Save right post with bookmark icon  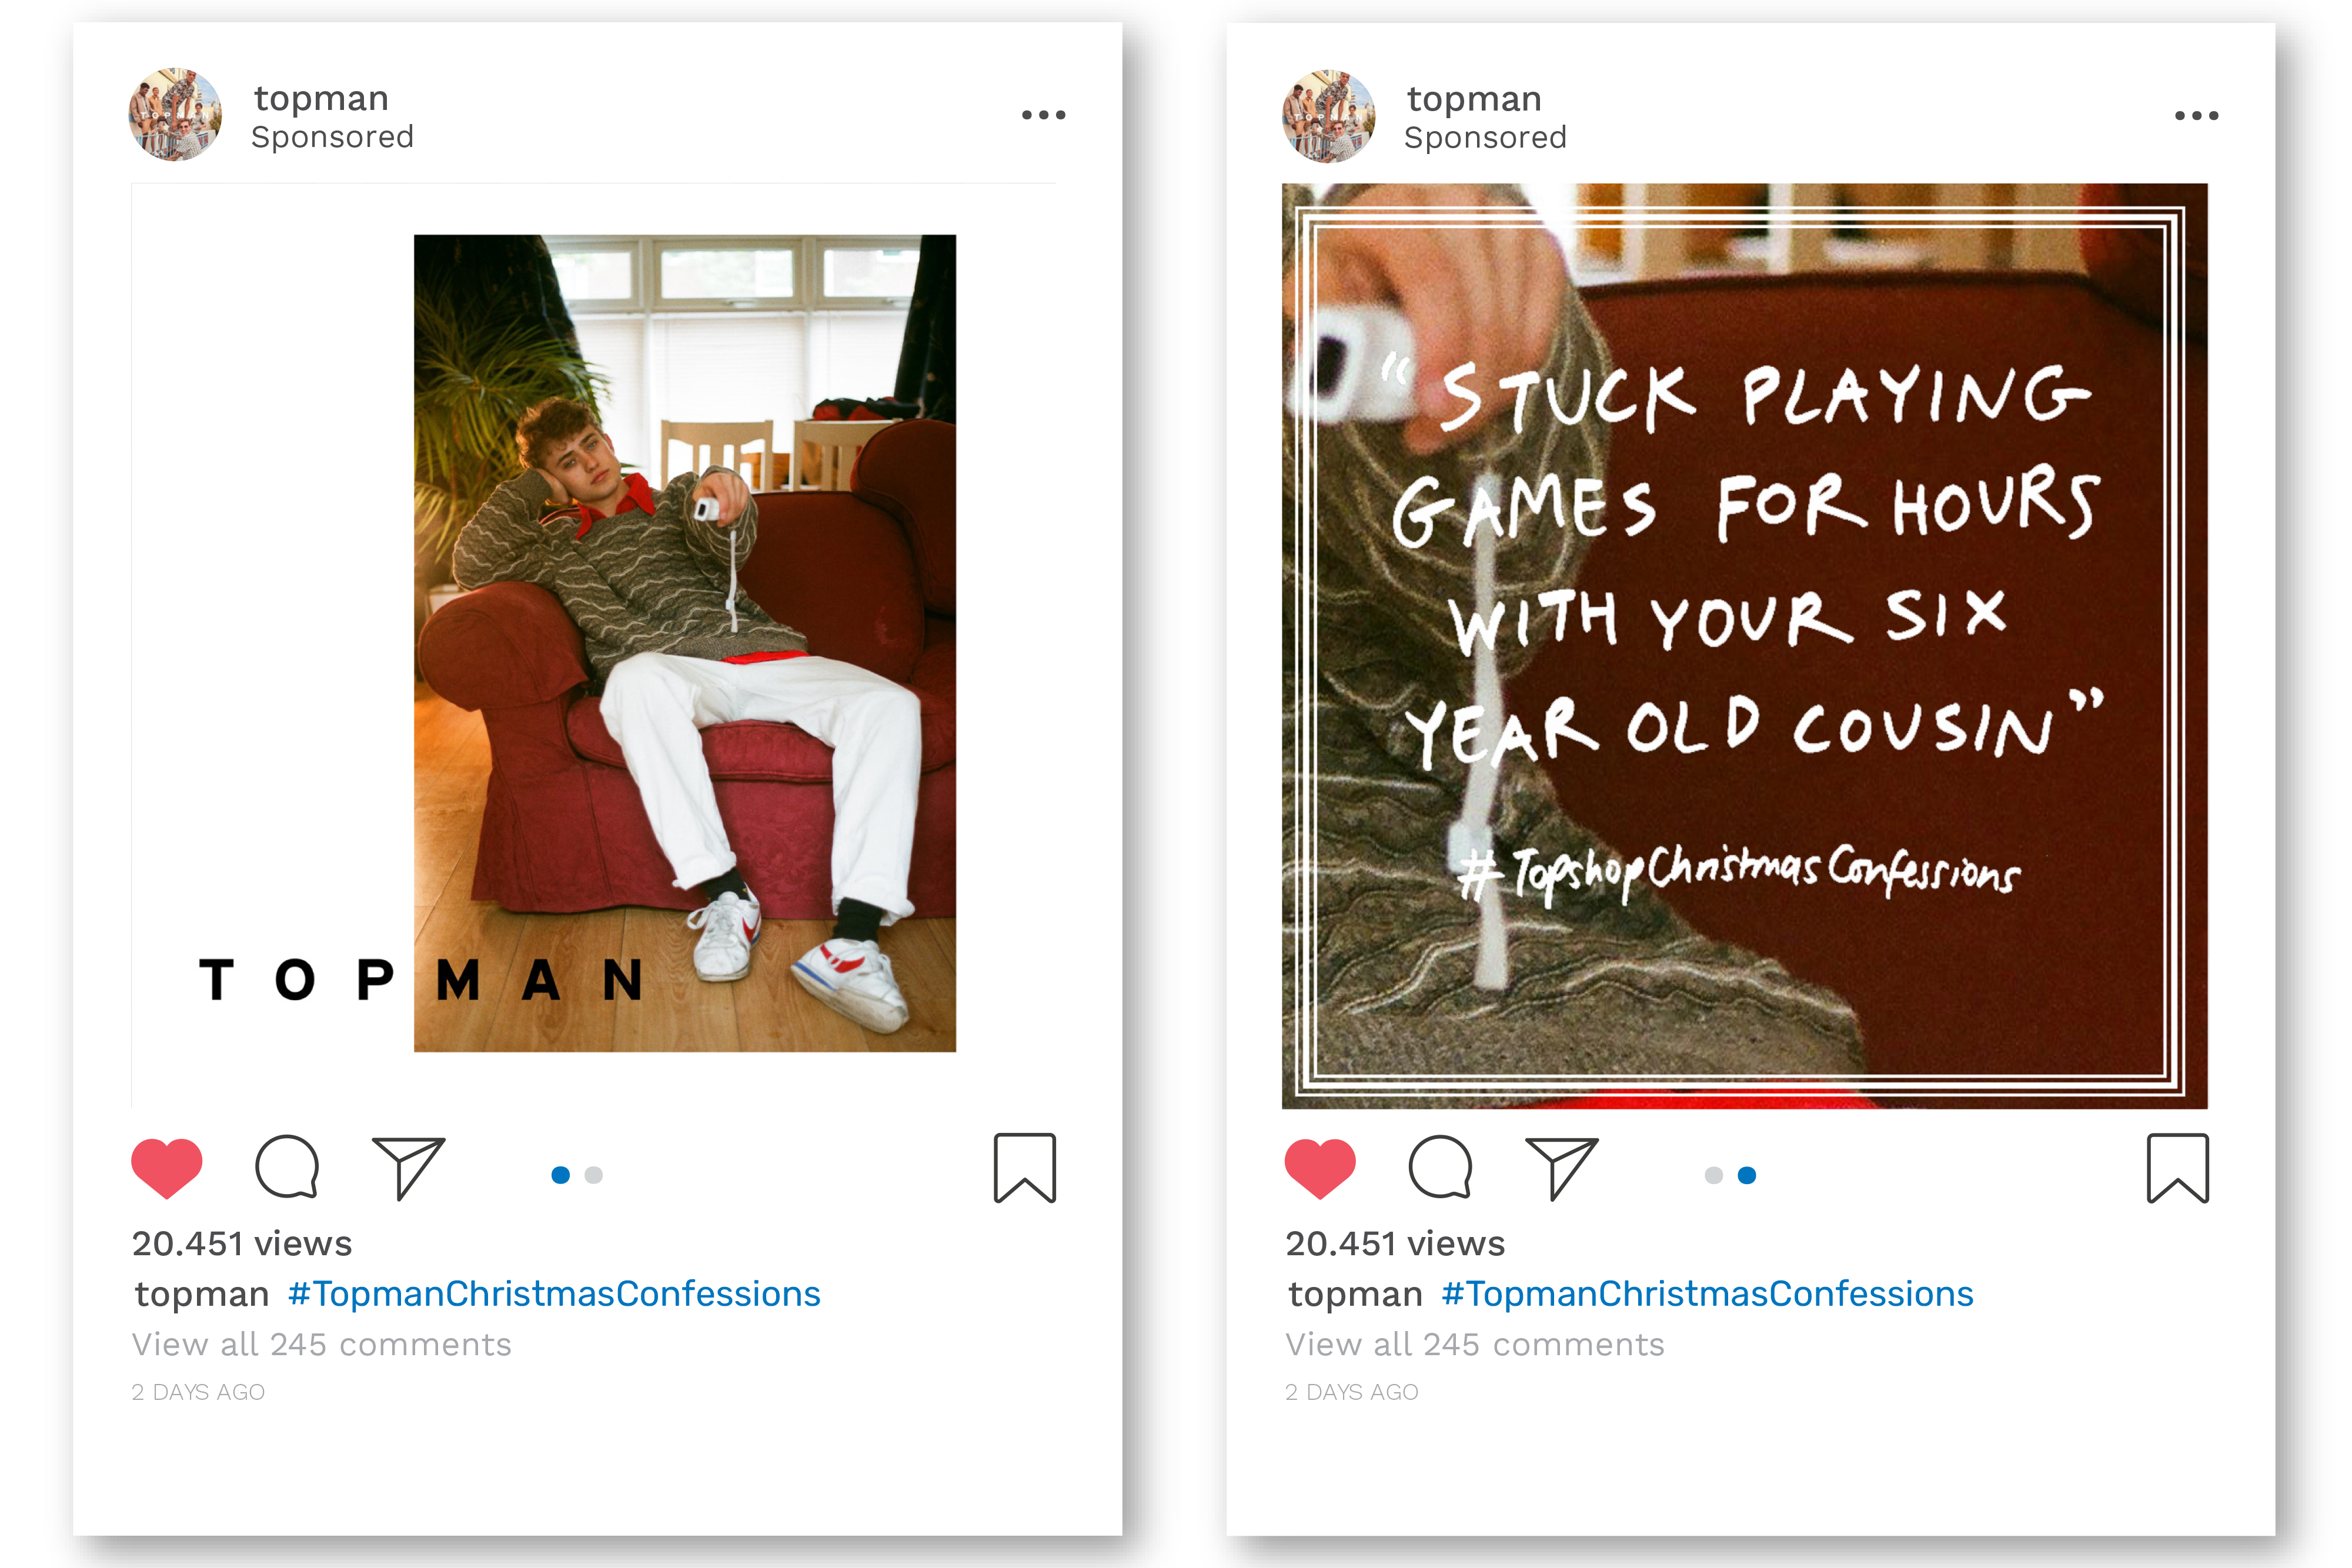pos(2177,1168)
